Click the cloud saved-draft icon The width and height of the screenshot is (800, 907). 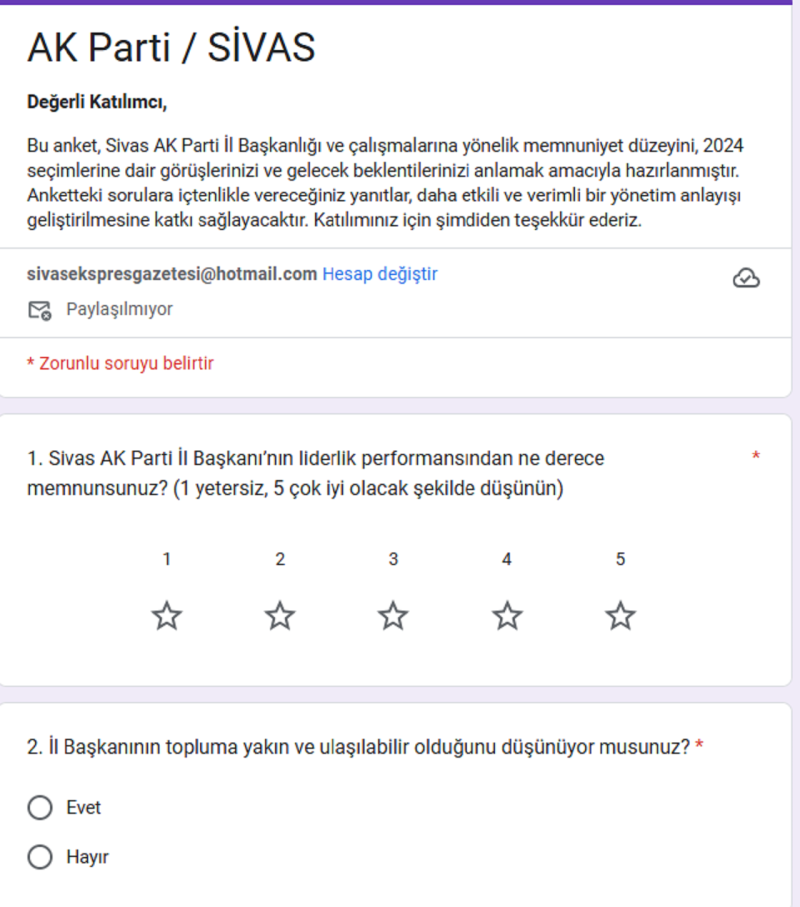click(x=746, y=278)
